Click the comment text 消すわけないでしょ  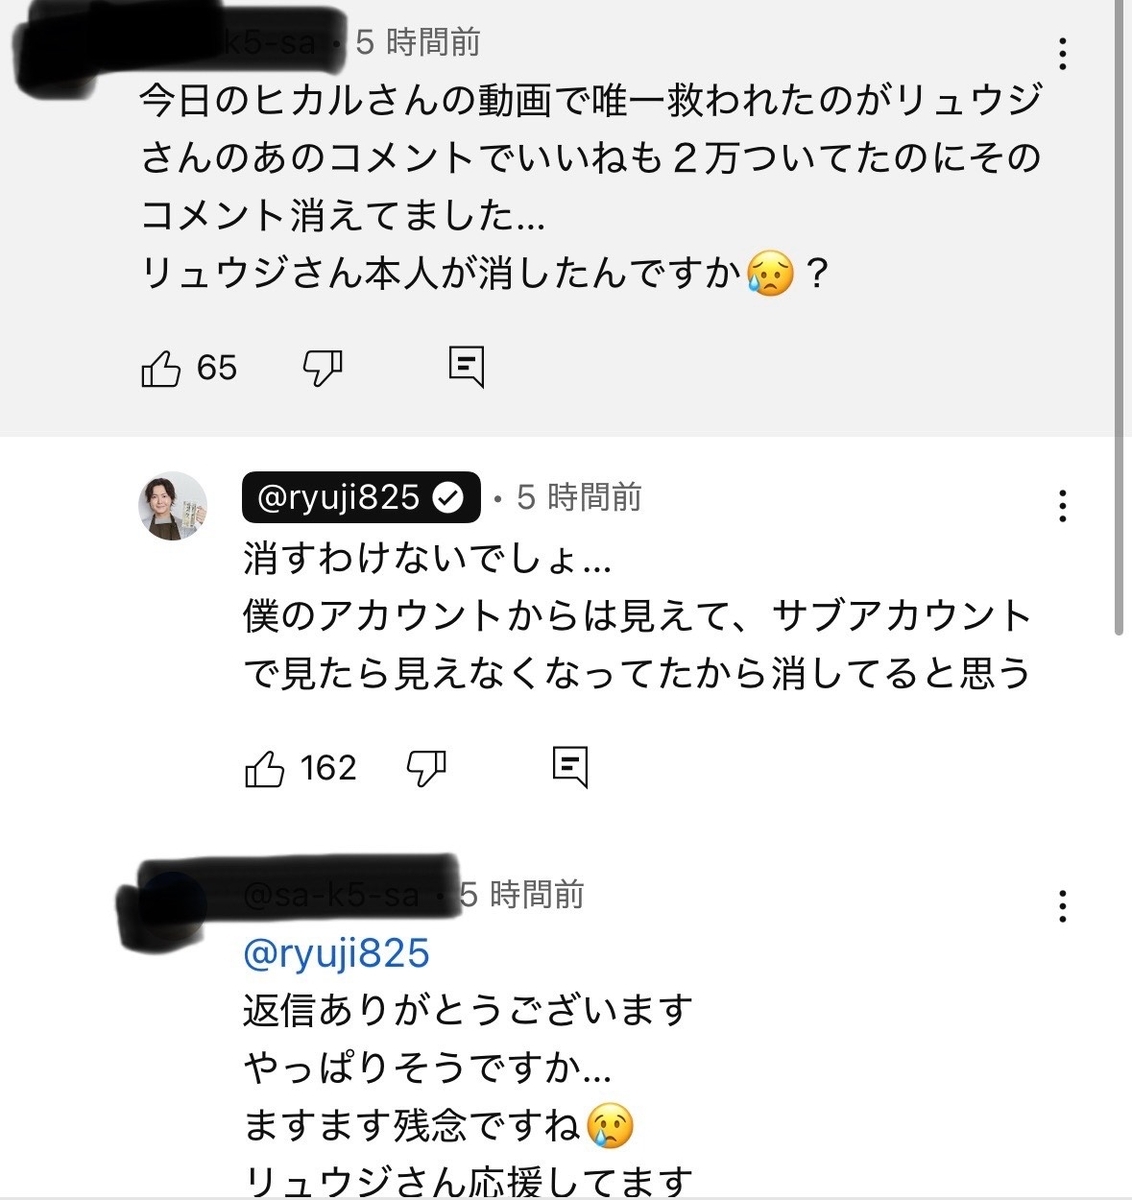tap(427, 559)
